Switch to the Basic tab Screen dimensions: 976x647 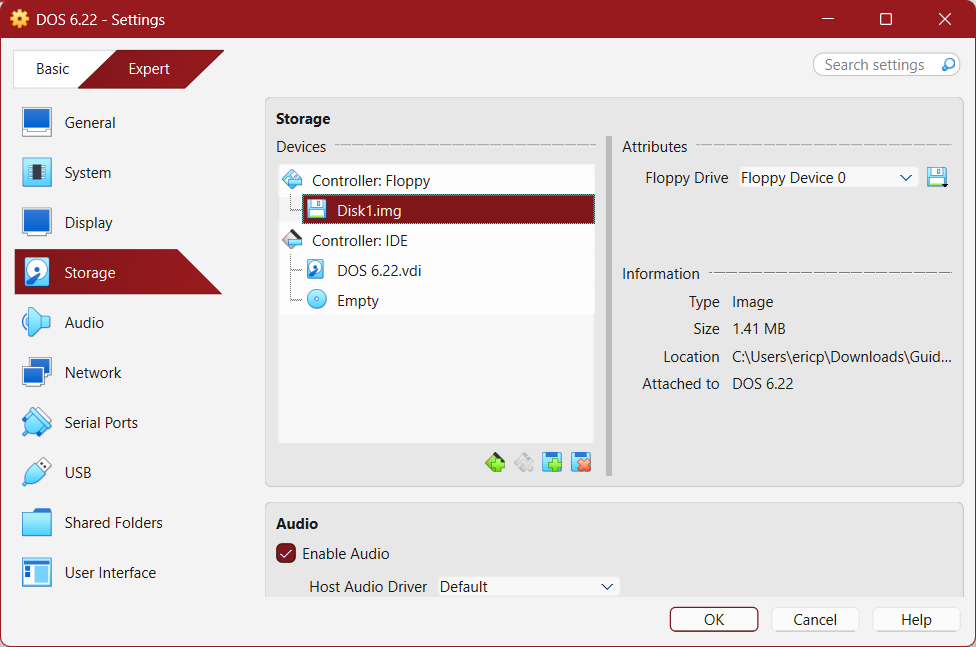[53, 69]
